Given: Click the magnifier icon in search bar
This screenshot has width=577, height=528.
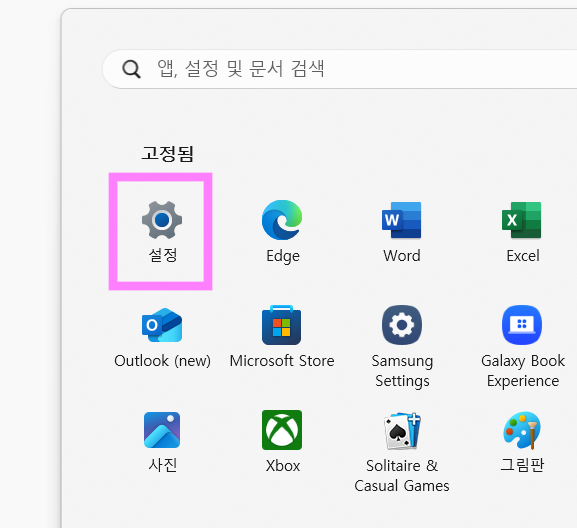Looking at the screenshot, I should pos(131,69).
